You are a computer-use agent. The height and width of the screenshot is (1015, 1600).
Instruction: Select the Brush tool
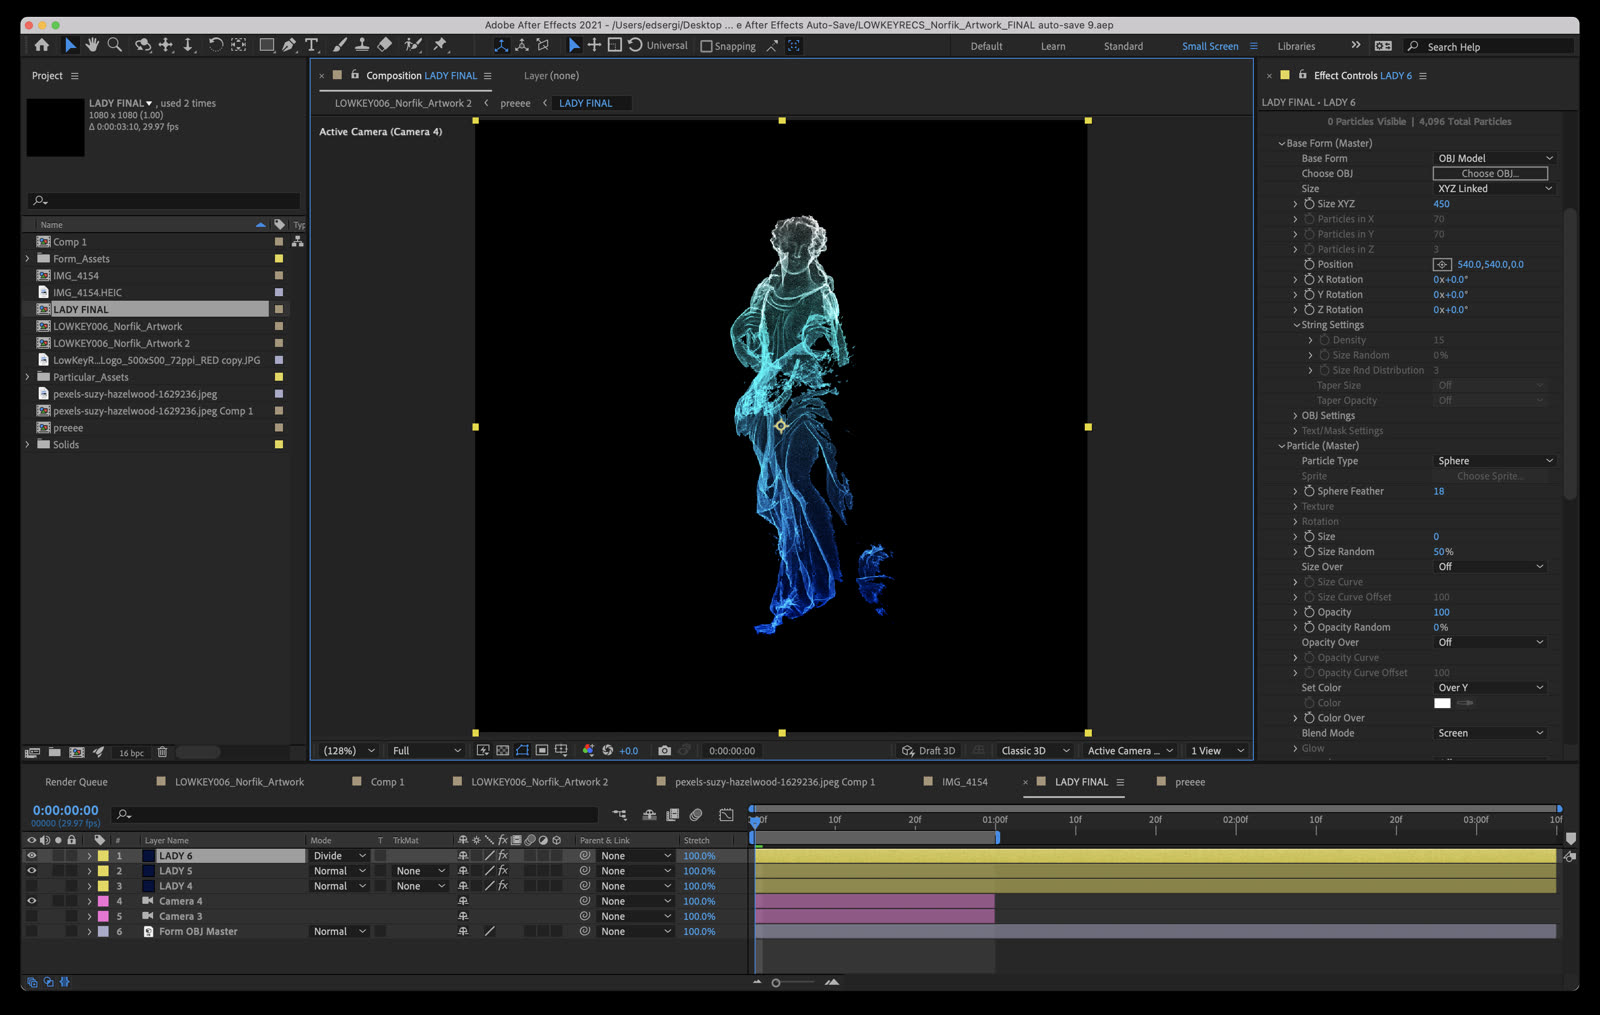[340, 45]
